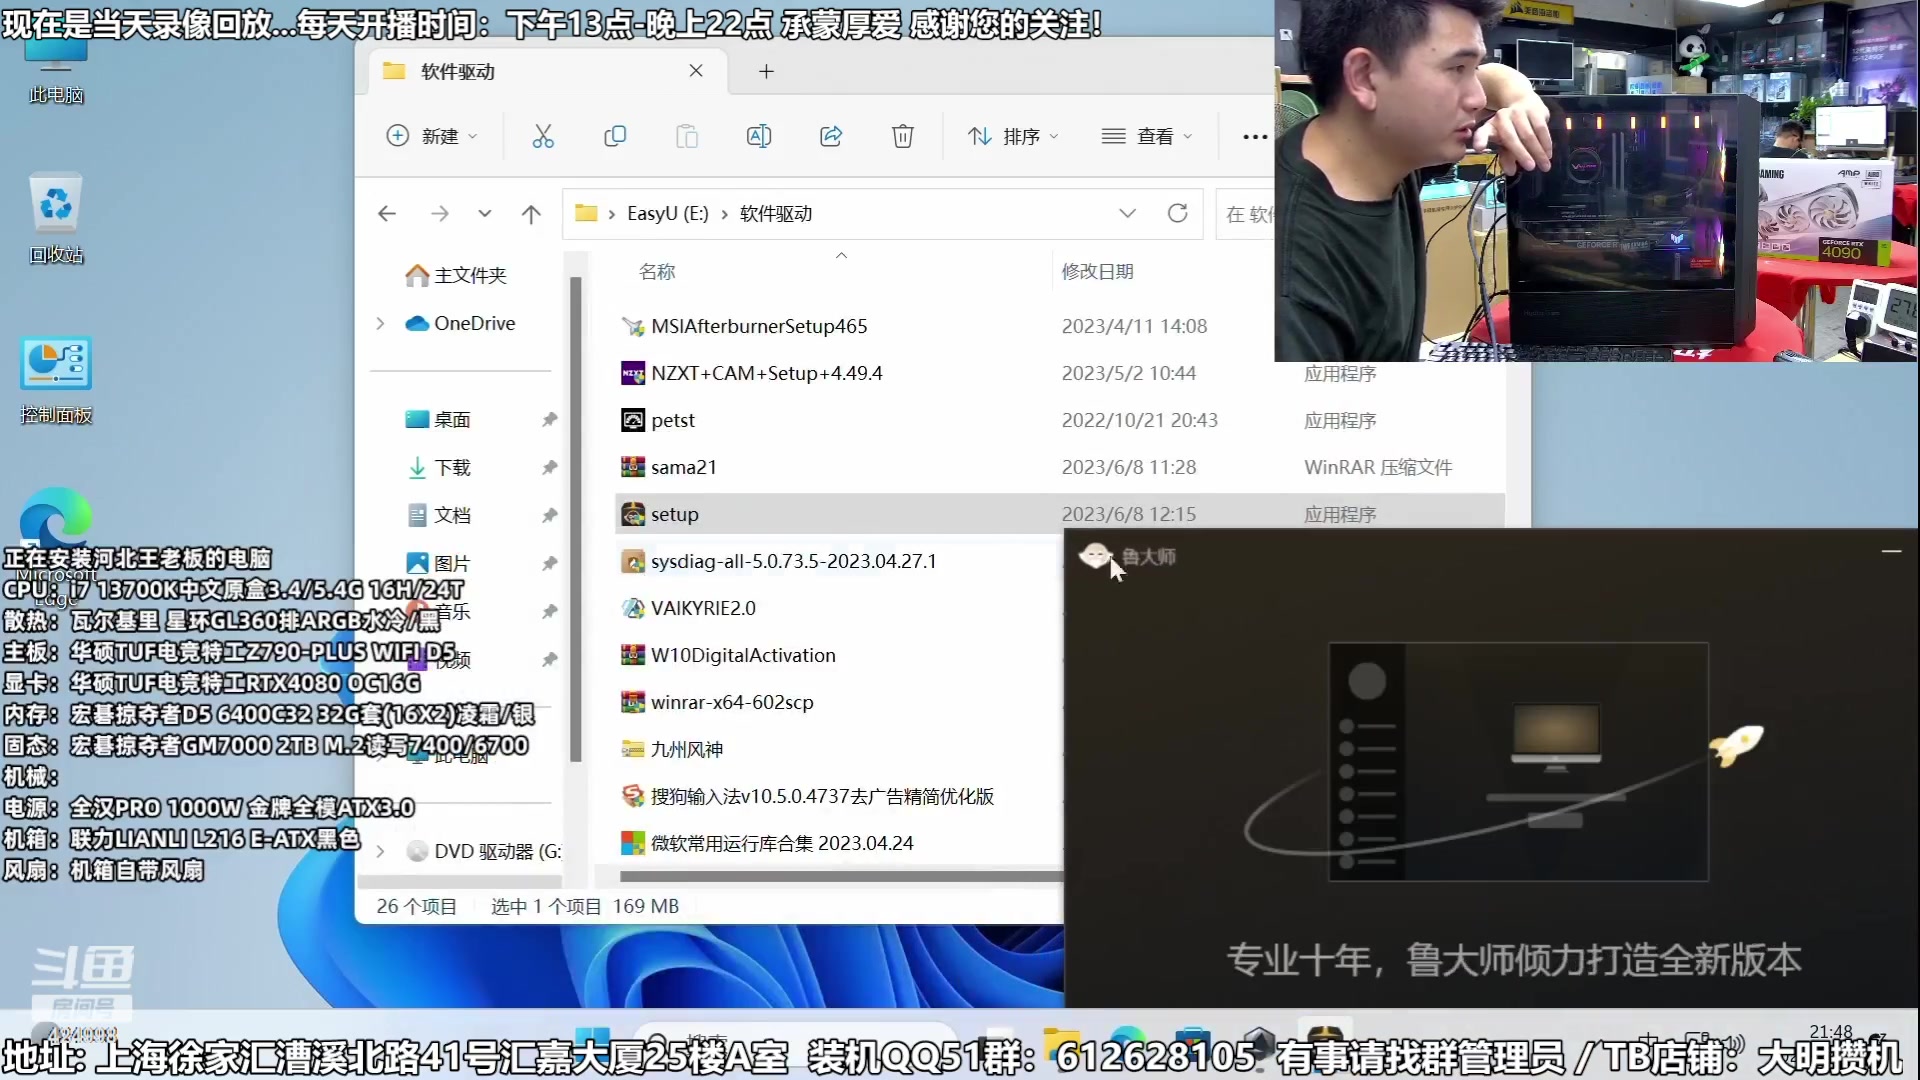Expand address bar history chevron

pos(1127,213)
